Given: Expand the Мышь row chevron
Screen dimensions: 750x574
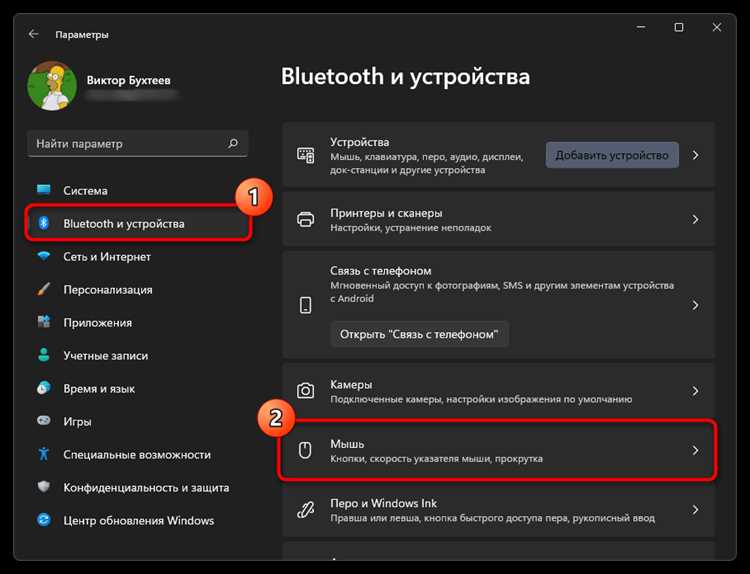Looking at the screenshot, I should (695, 450).
